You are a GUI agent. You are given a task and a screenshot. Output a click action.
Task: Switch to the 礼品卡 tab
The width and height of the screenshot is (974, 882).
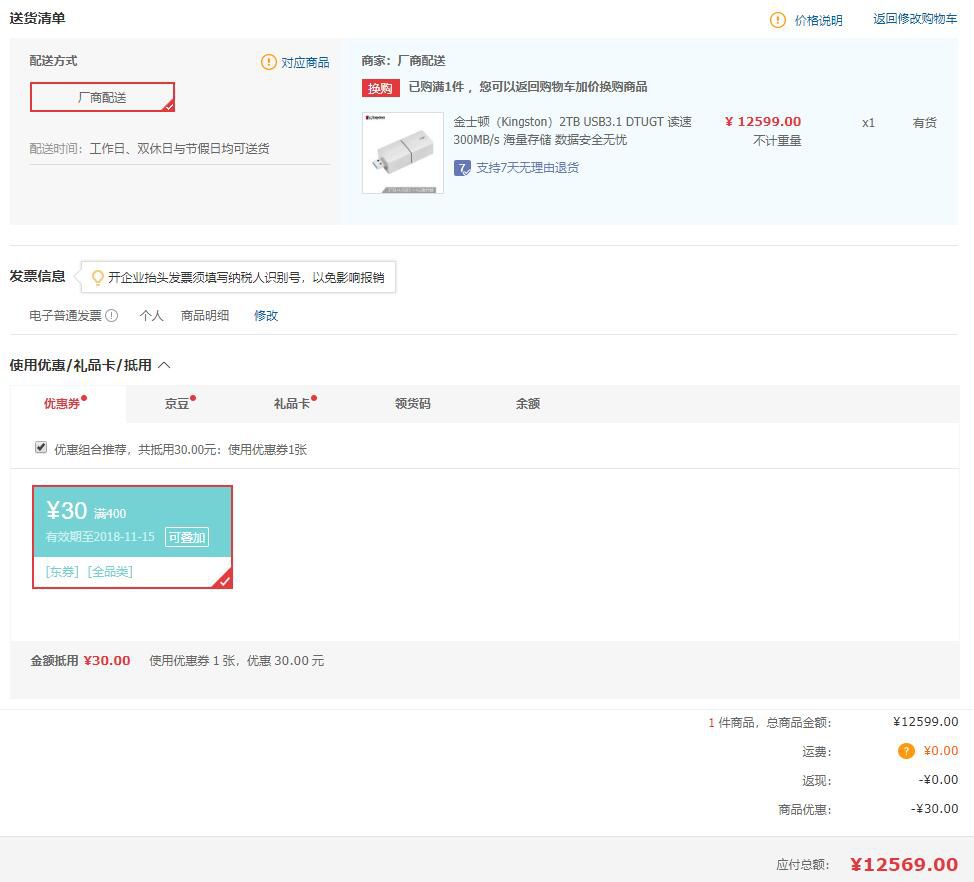[292, 404]
